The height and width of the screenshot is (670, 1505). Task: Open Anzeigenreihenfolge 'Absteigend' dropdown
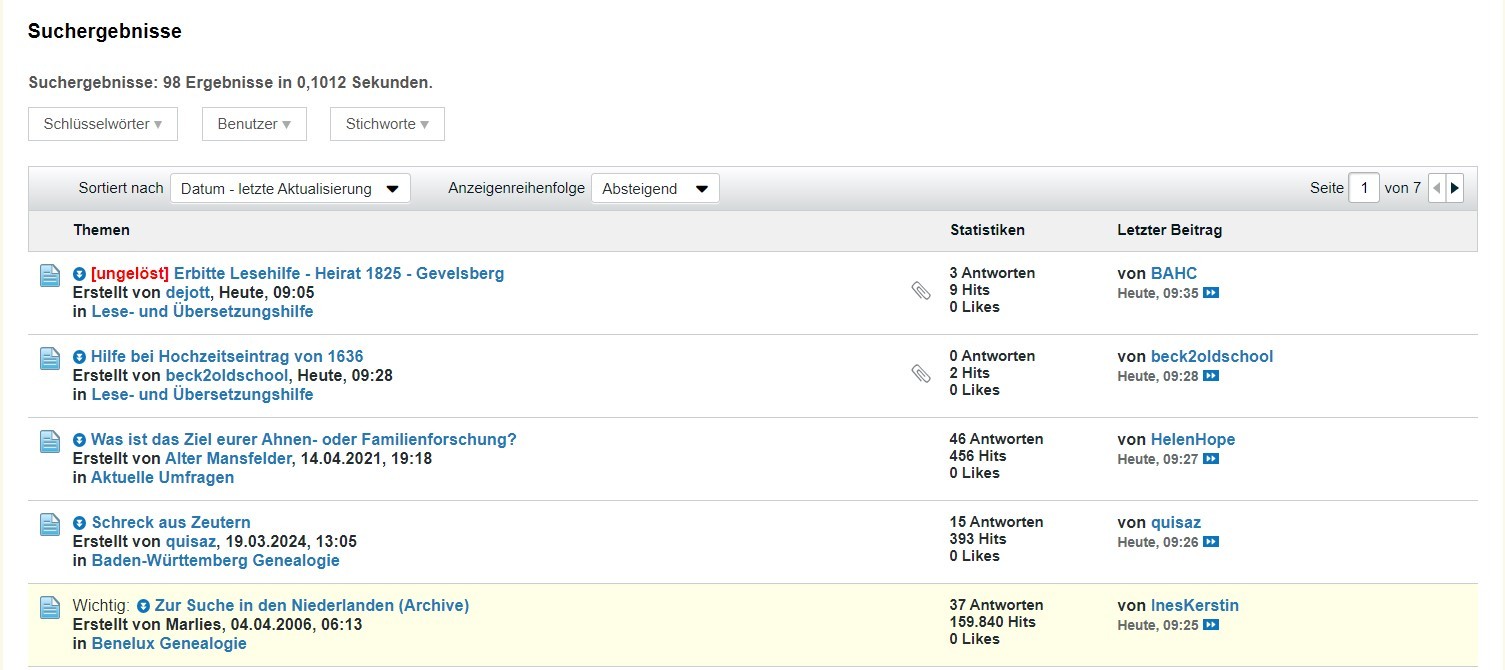pyautogui.click(x=655, y=189)
